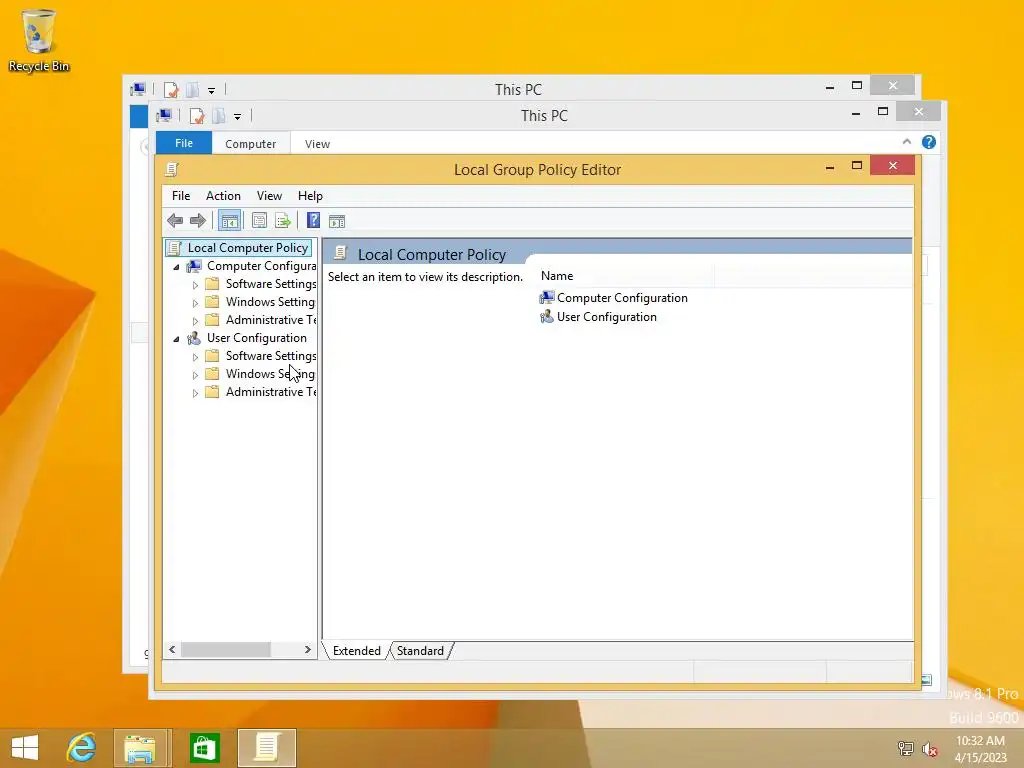
Task: Click the front This PC window system icon
Action: [164, 116]
